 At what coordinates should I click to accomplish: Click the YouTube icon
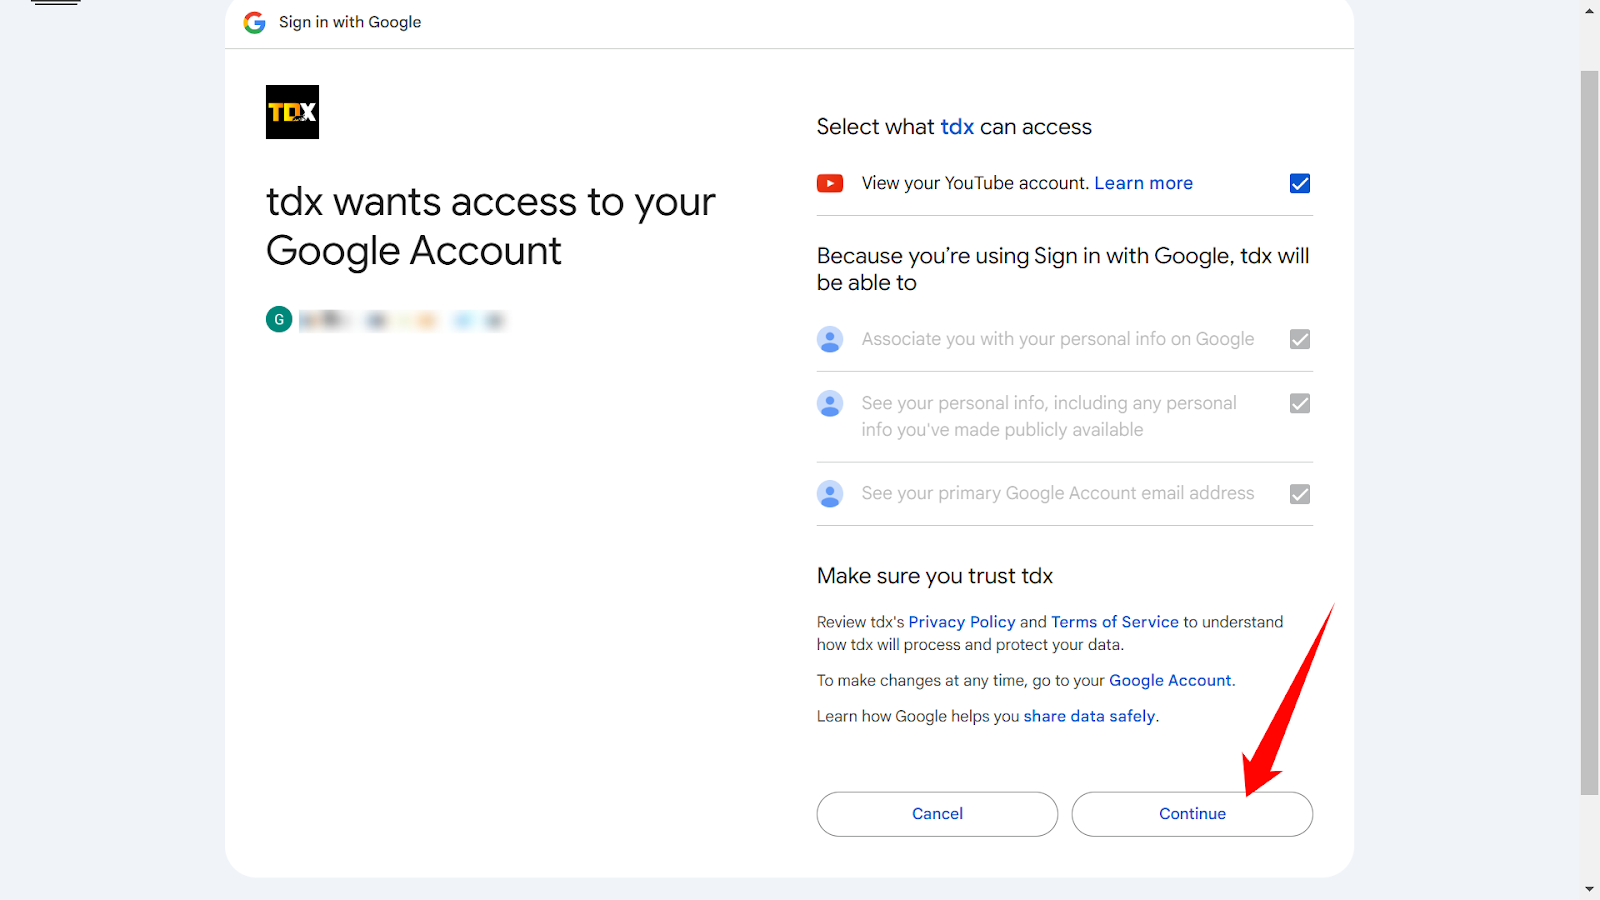[830, 183]
